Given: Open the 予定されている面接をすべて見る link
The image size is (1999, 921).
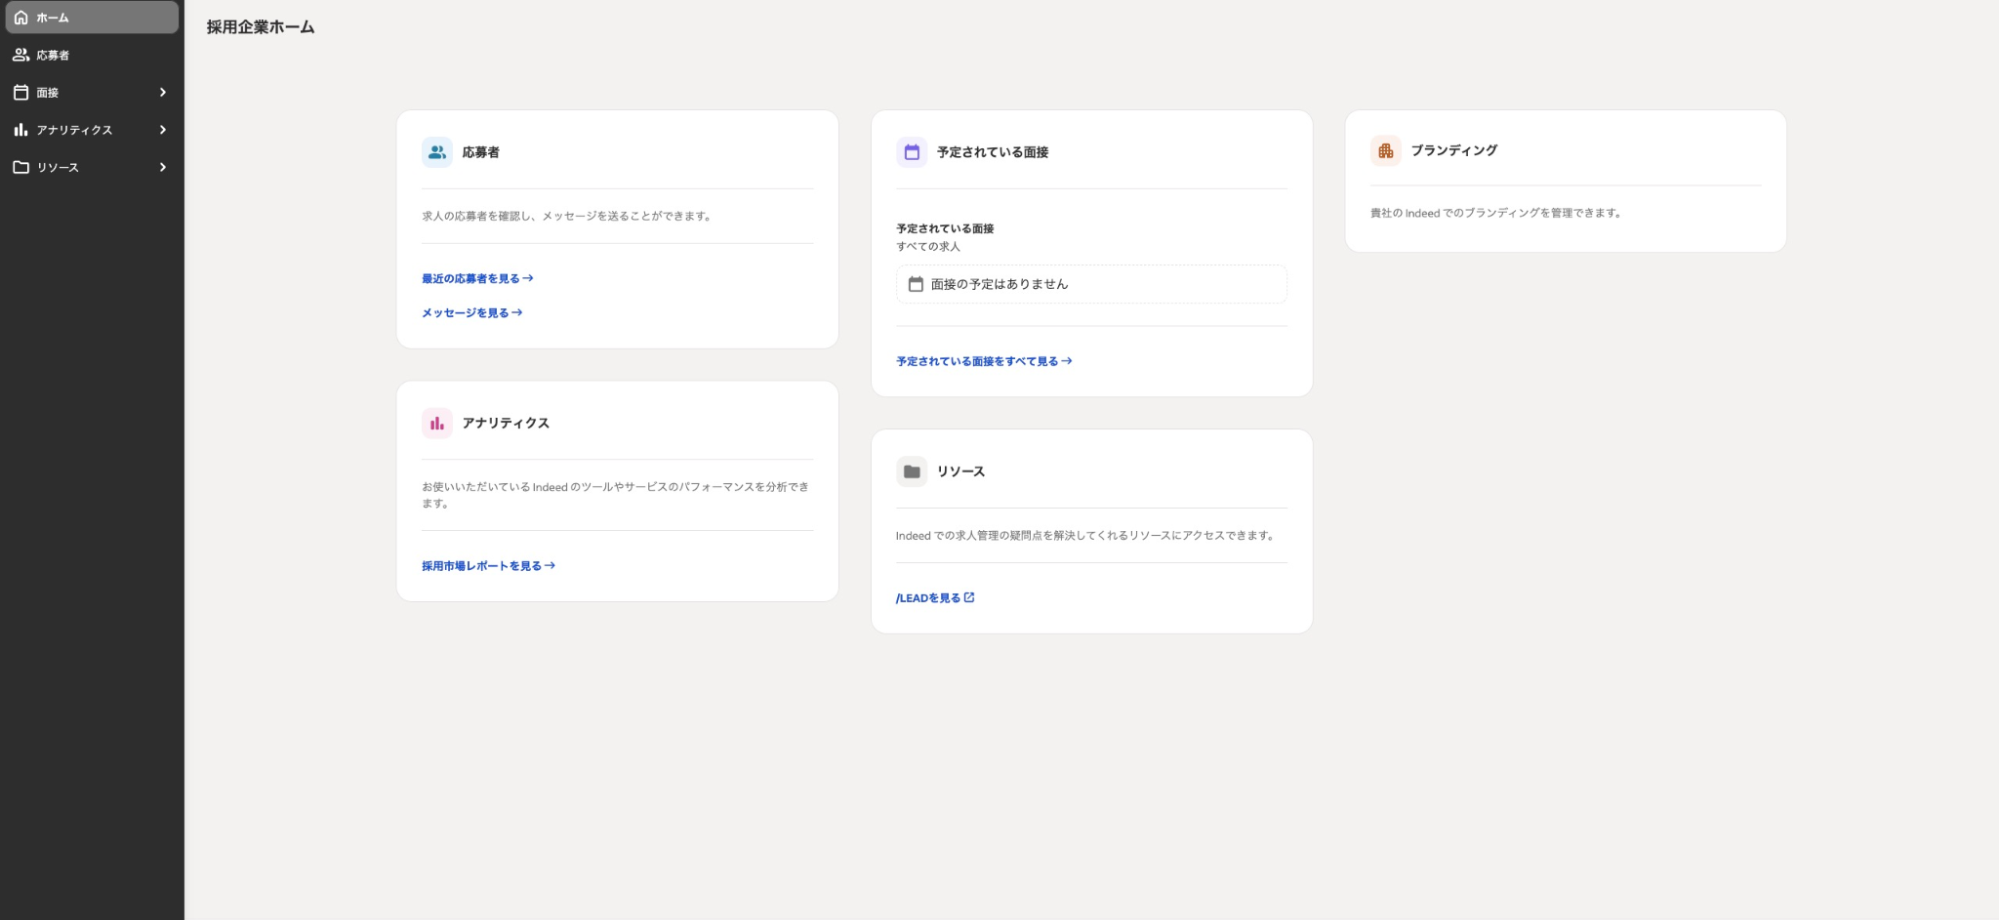Looking at the screenshot, I should pos(984,361).
